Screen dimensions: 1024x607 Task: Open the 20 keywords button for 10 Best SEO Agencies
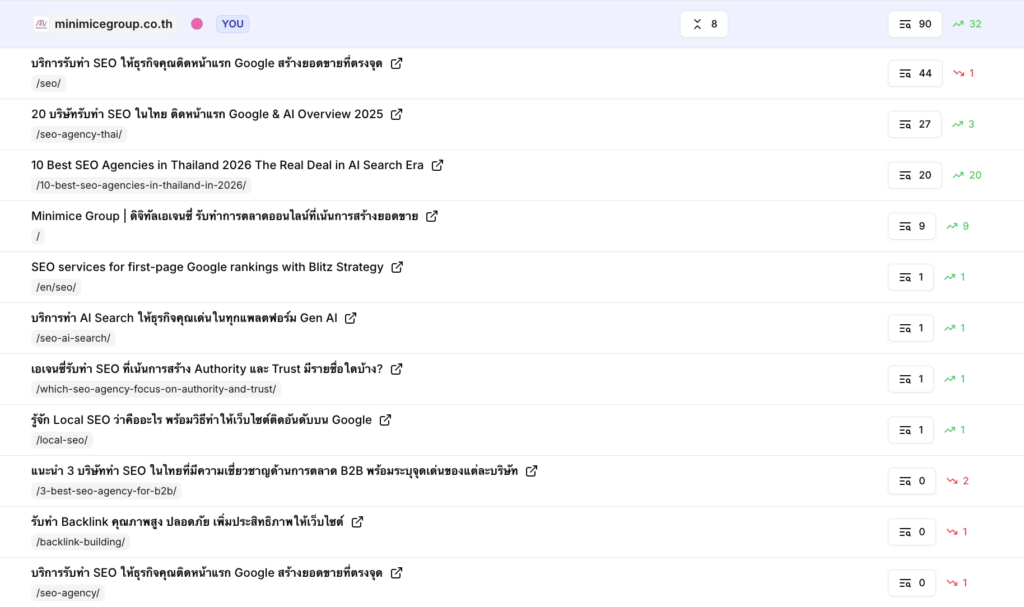(914, 175)
